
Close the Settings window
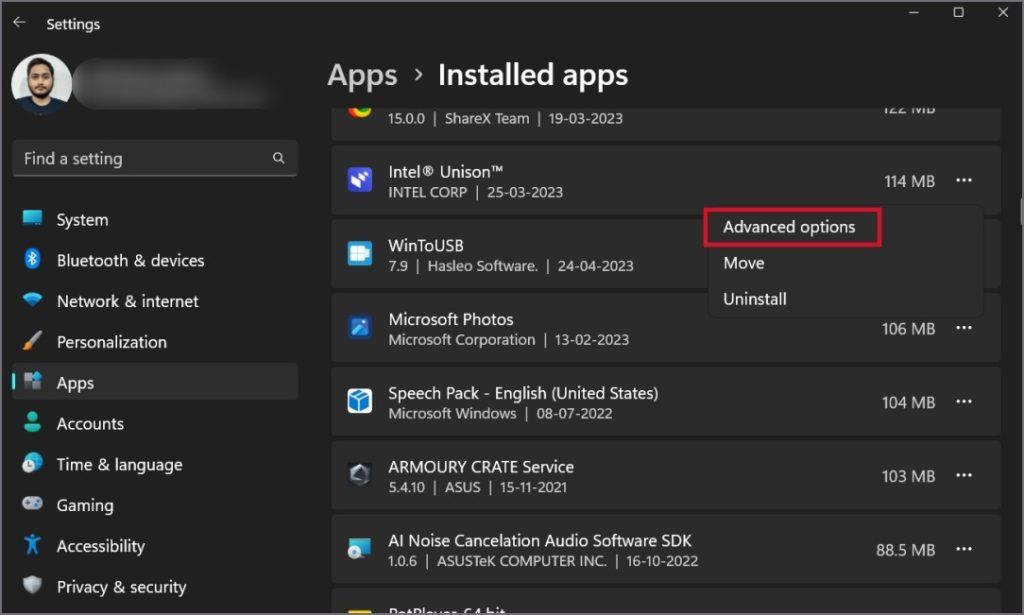tap(1003, 12)
